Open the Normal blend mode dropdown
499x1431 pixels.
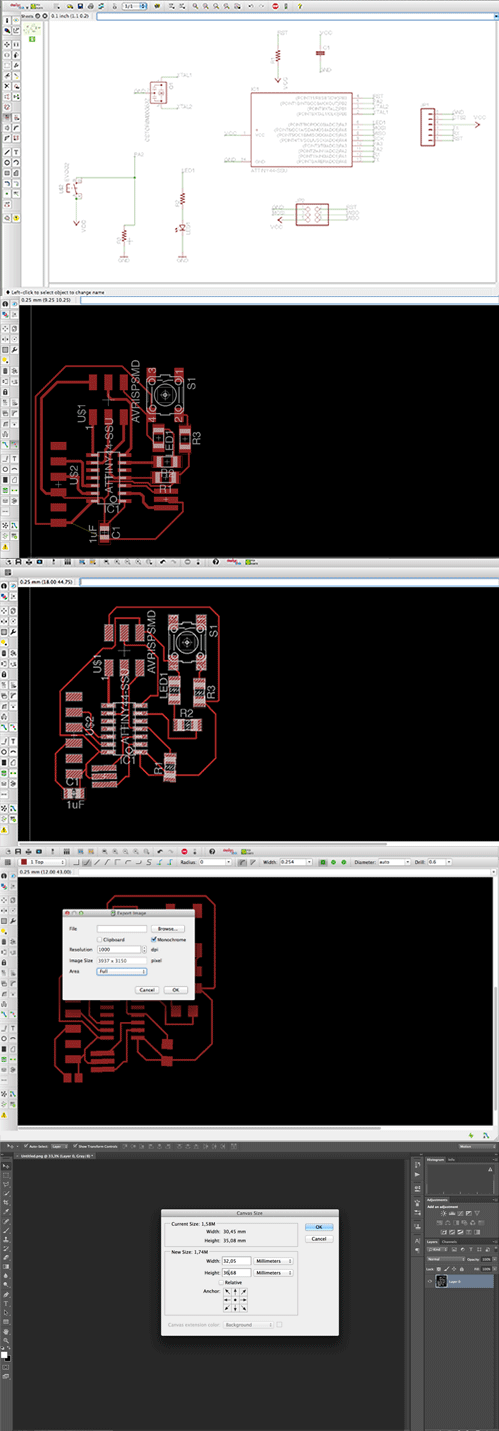coord(446,1259)
